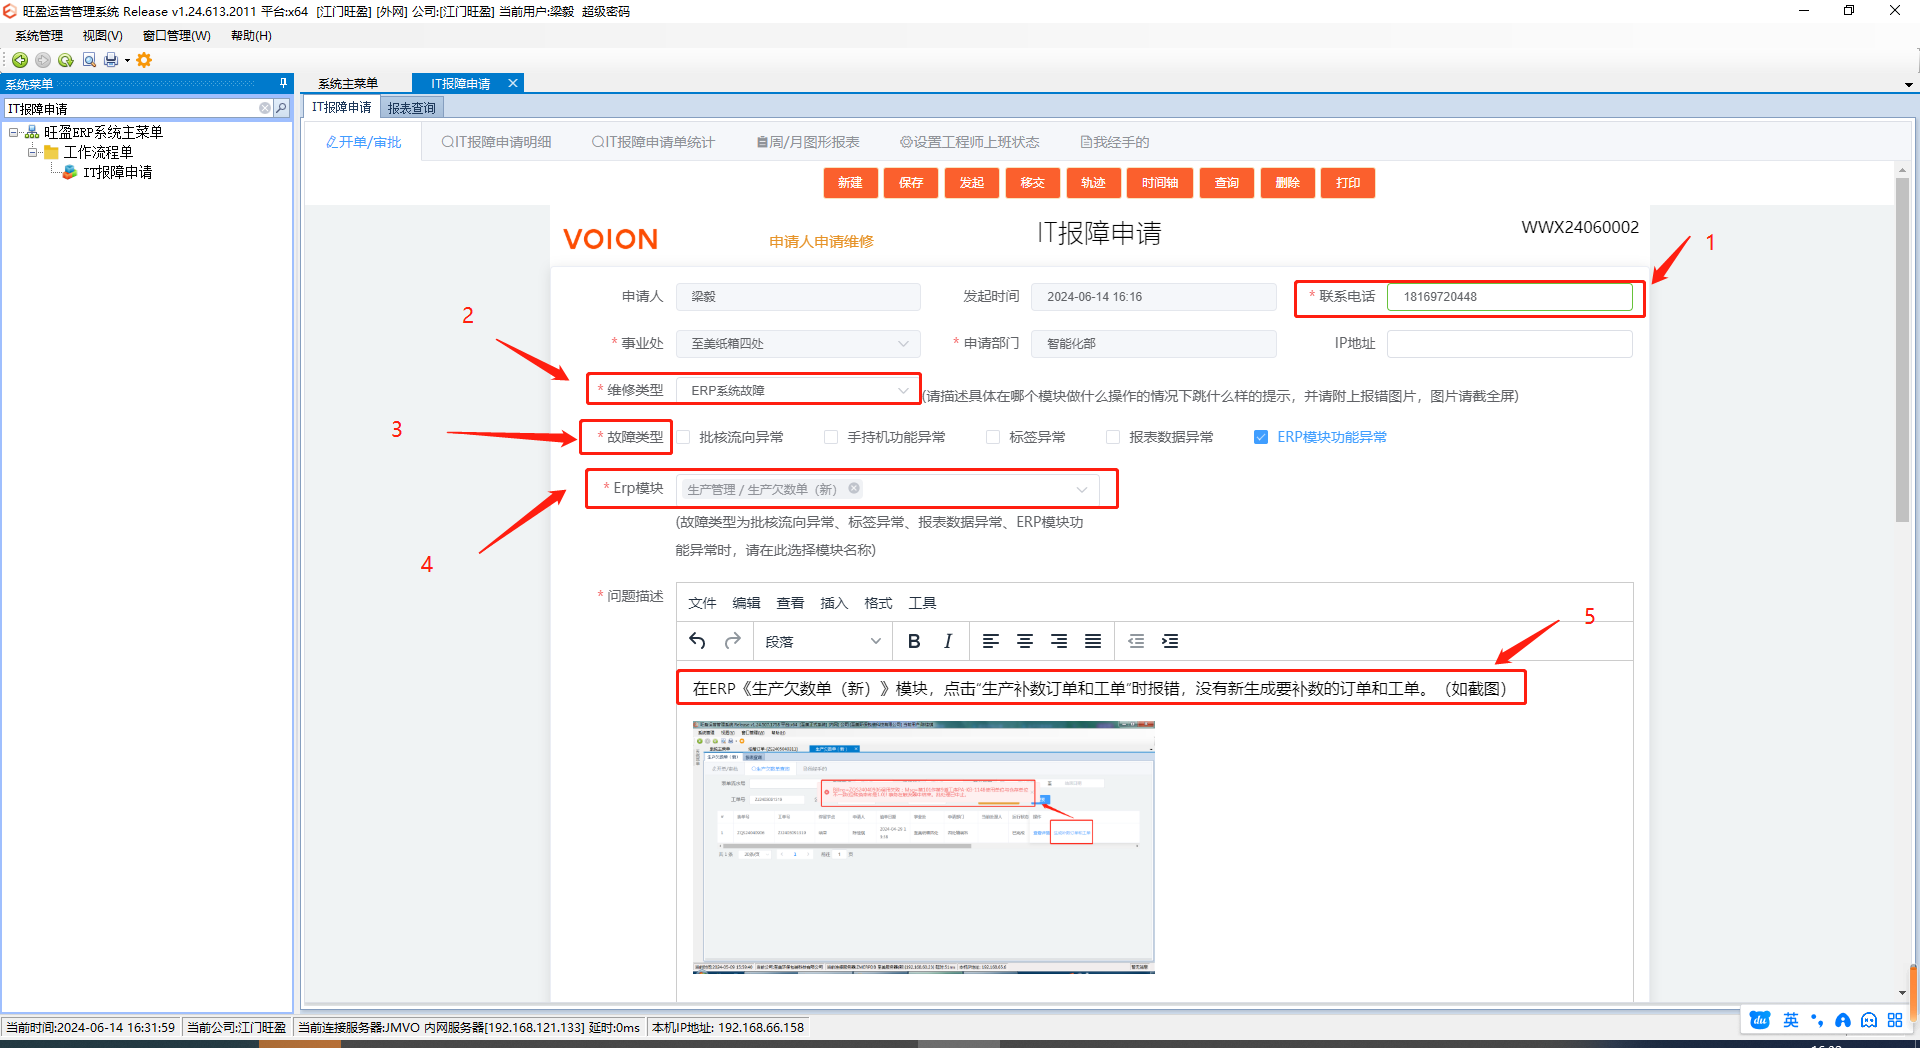Click the 轨迹 button

pos(1093,183)
